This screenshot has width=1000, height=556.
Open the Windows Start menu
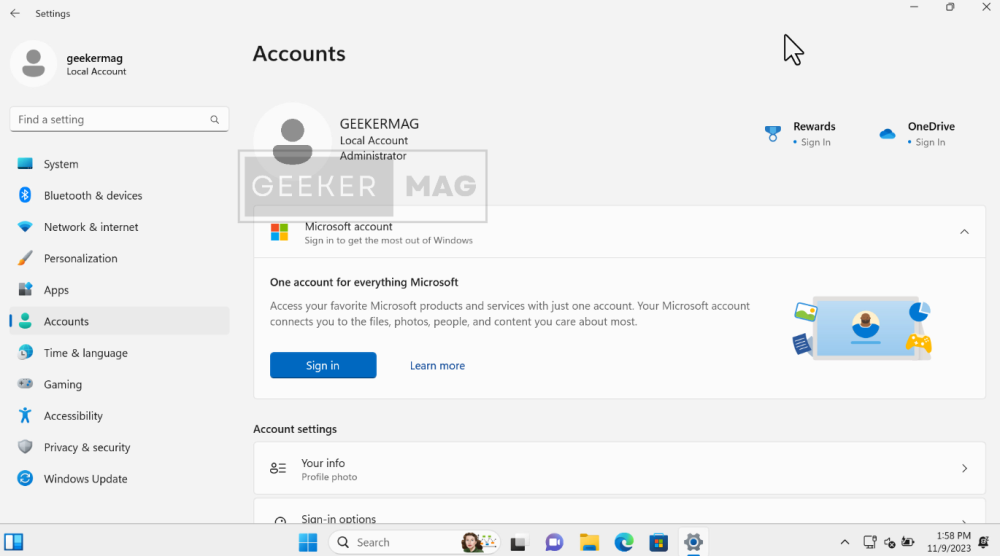308,542
